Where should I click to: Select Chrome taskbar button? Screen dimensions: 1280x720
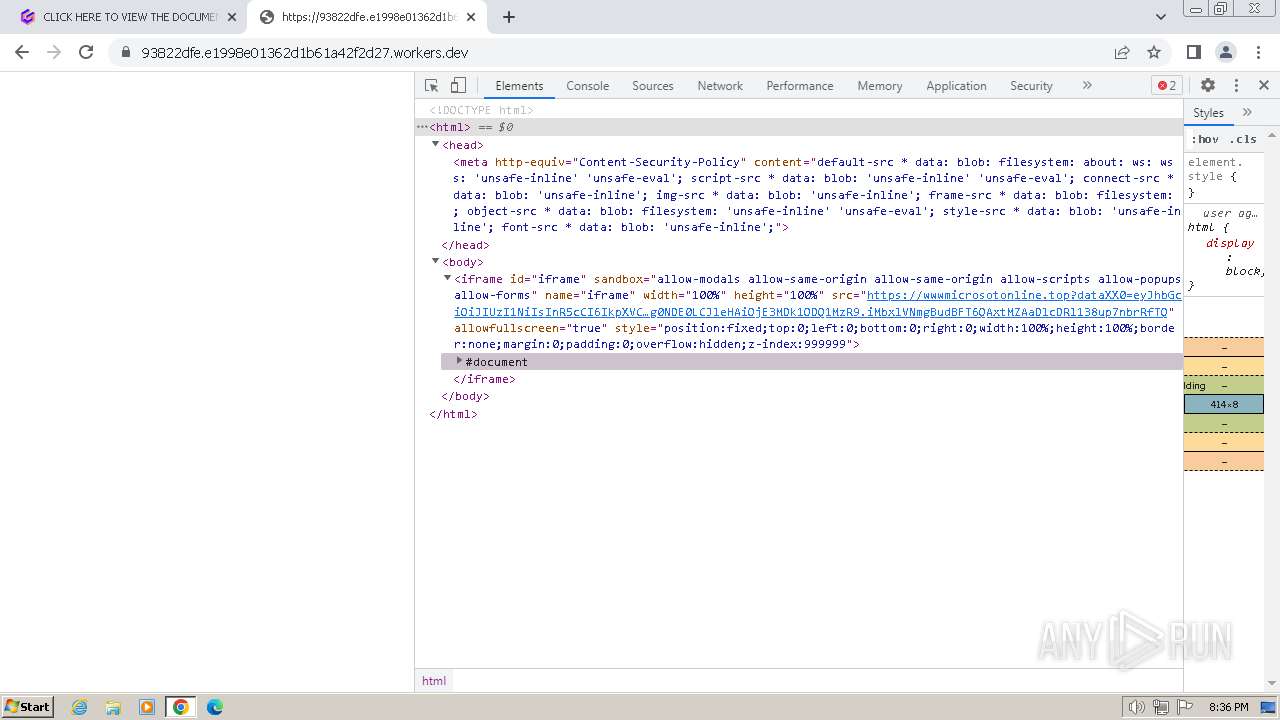(x=180, y=707)
